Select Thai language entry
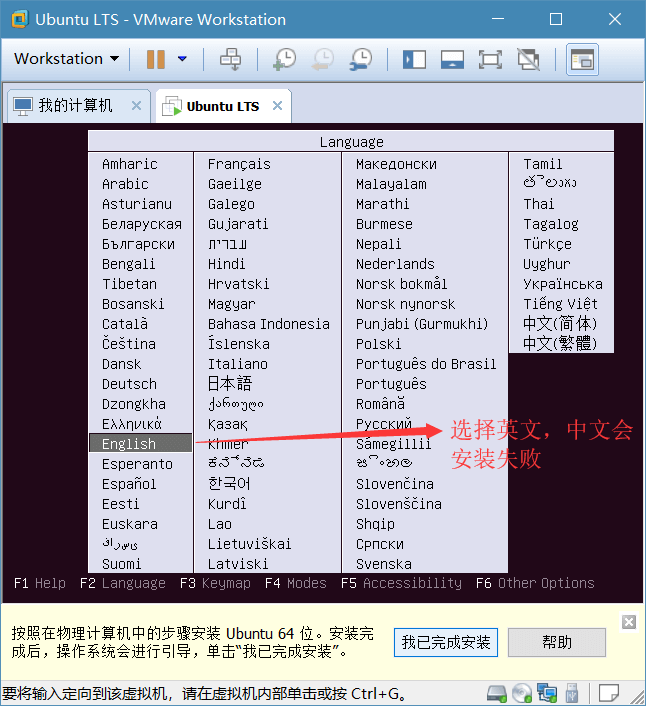Image resolution: width=646 pixels, height=706 pixels. click(x=539, y=204)
